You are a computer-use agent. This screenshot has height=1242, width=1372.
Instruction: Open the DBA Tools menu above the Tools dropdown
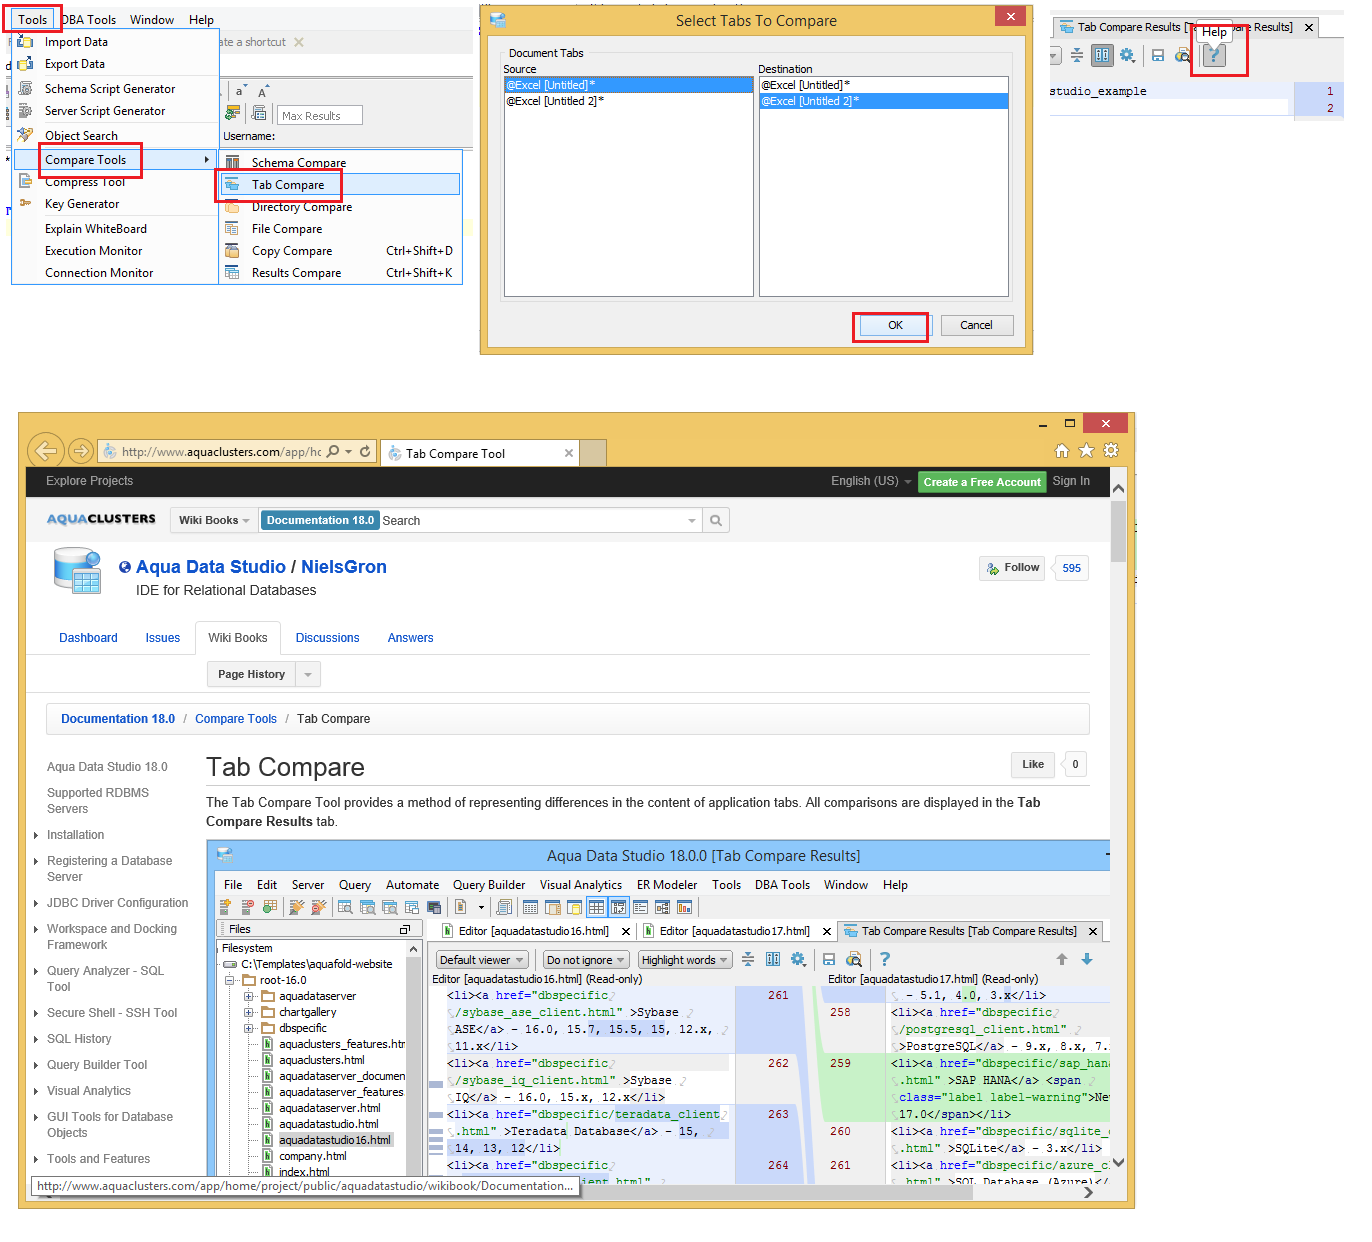[x=90, y=19]
